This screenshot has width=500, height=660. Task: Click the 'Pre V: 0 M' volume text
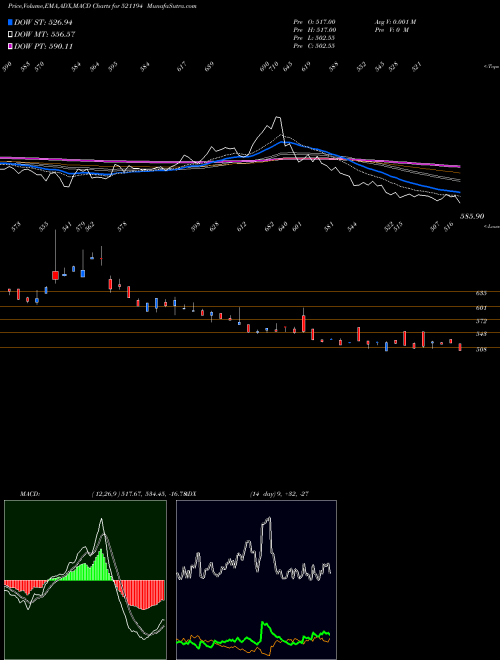point(391,30)
